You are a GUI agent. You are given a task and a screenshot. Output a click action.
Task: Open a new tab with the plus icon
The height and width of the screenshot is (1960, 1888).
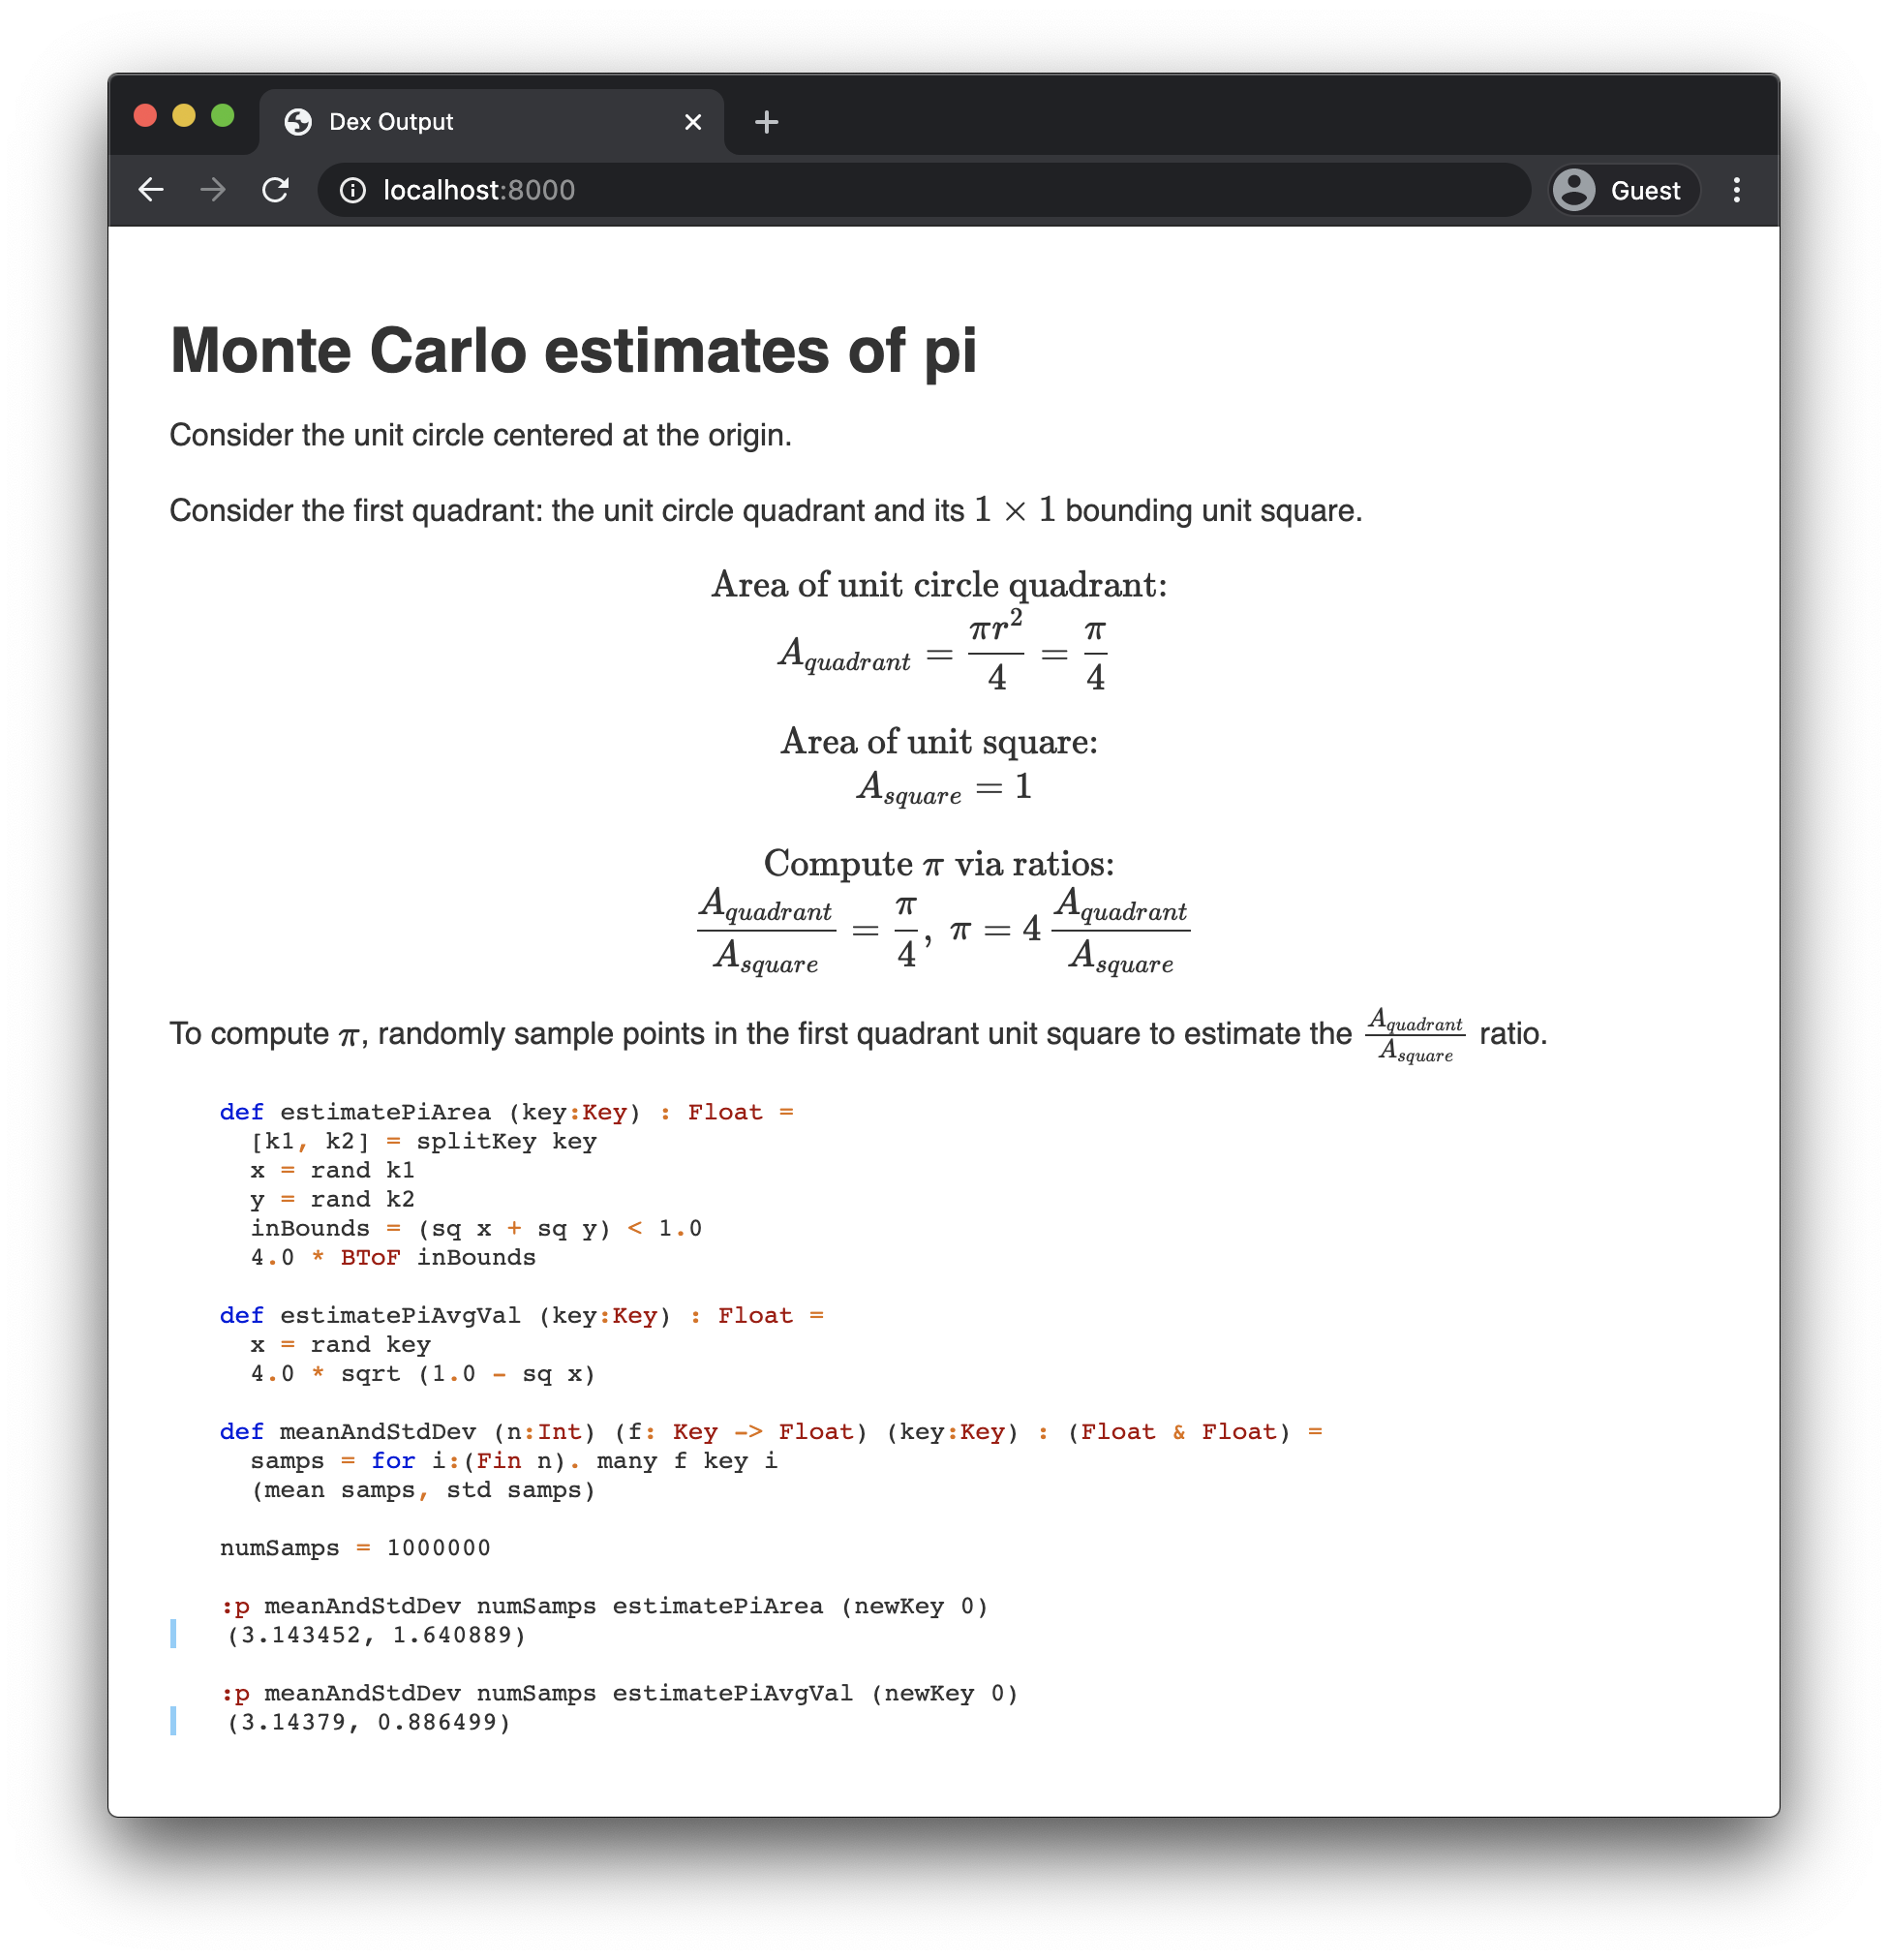(766, 121)
